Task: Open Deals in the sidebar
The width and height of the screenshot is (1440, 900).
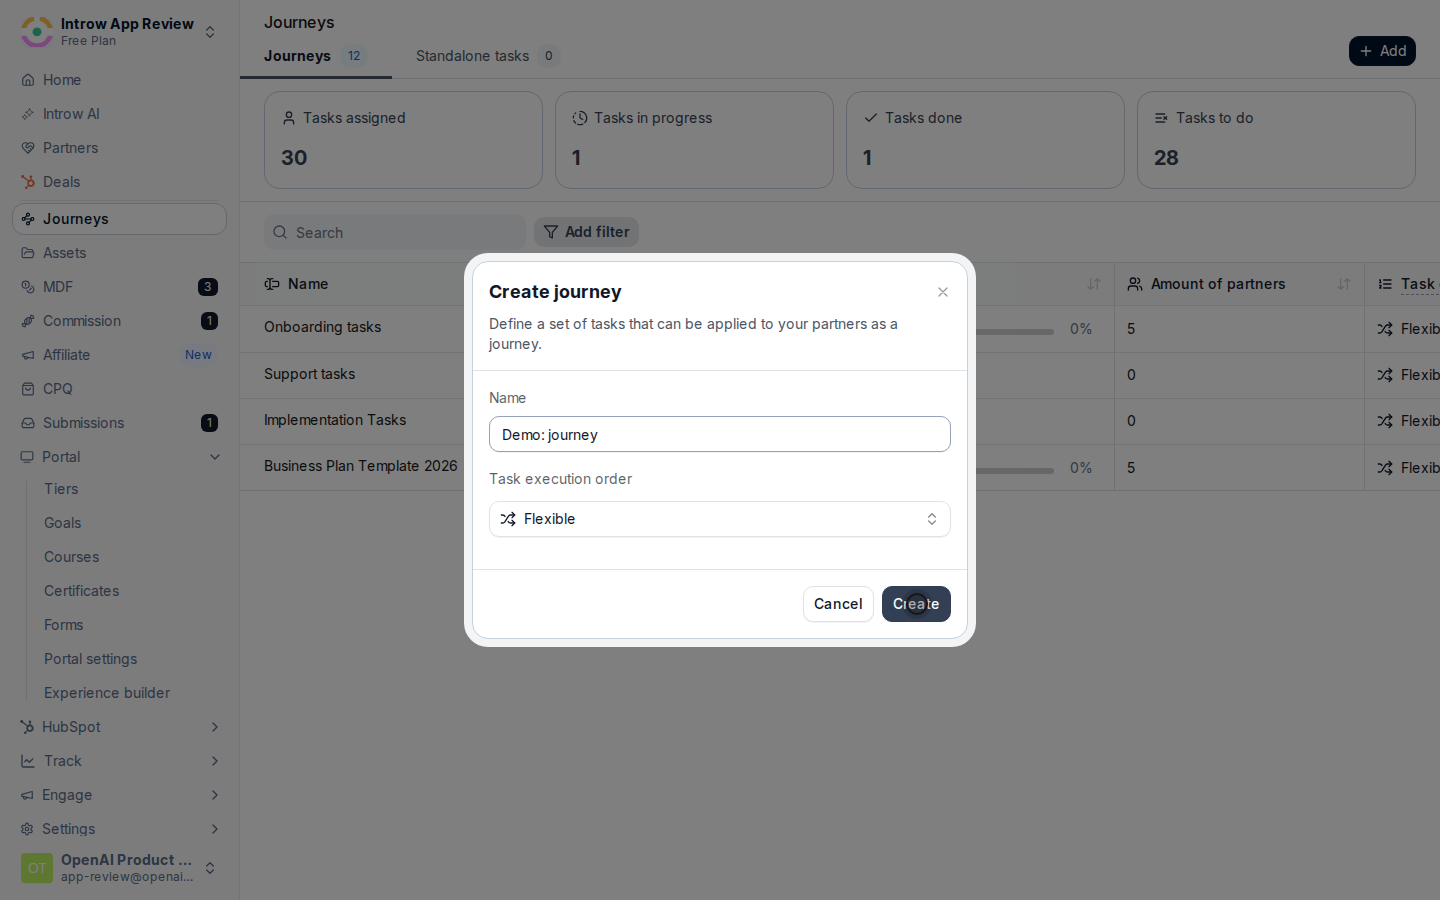Action: click(119, 182)
